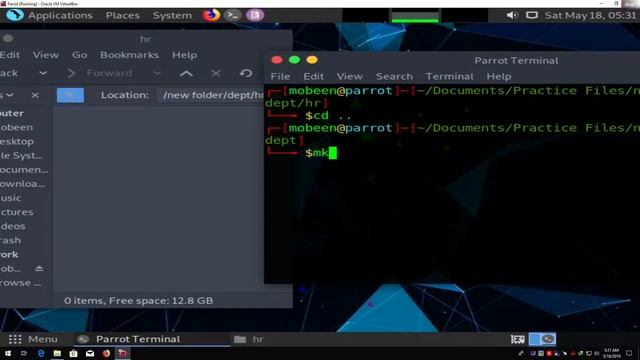Open the View menu in Parrot Terminal
The width and height of the screenshot is (640, 360).
[349, 76]
